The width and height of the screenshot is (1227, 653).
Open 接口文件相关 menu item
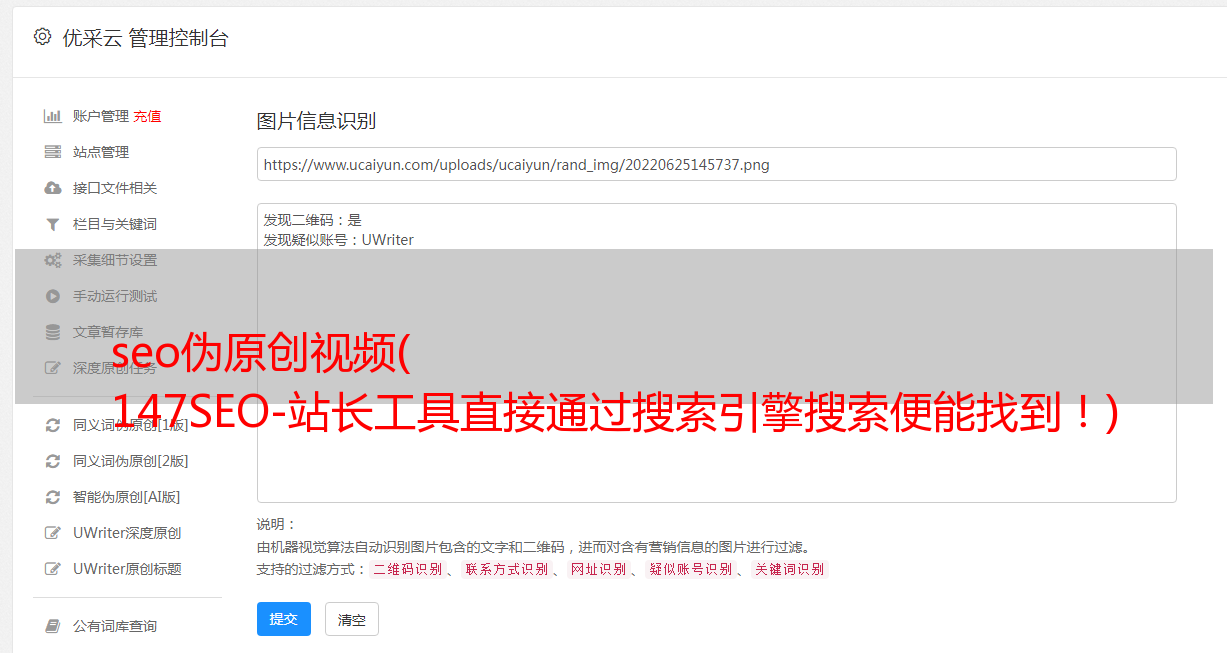pos(115,188)
